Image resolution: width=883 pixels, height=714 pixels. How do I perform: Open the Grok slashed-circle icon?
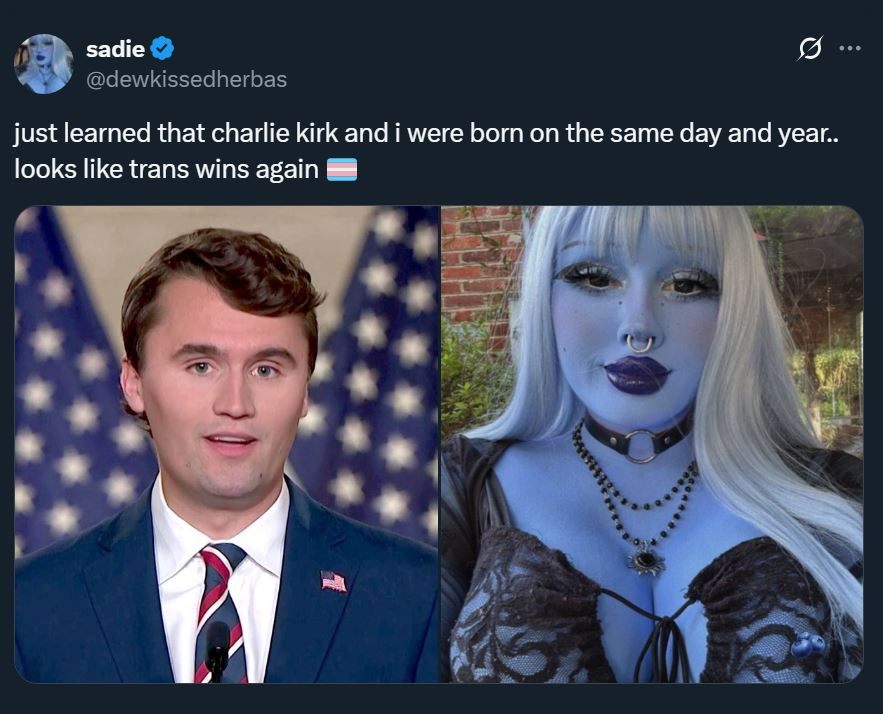click(x=810, y=48)
